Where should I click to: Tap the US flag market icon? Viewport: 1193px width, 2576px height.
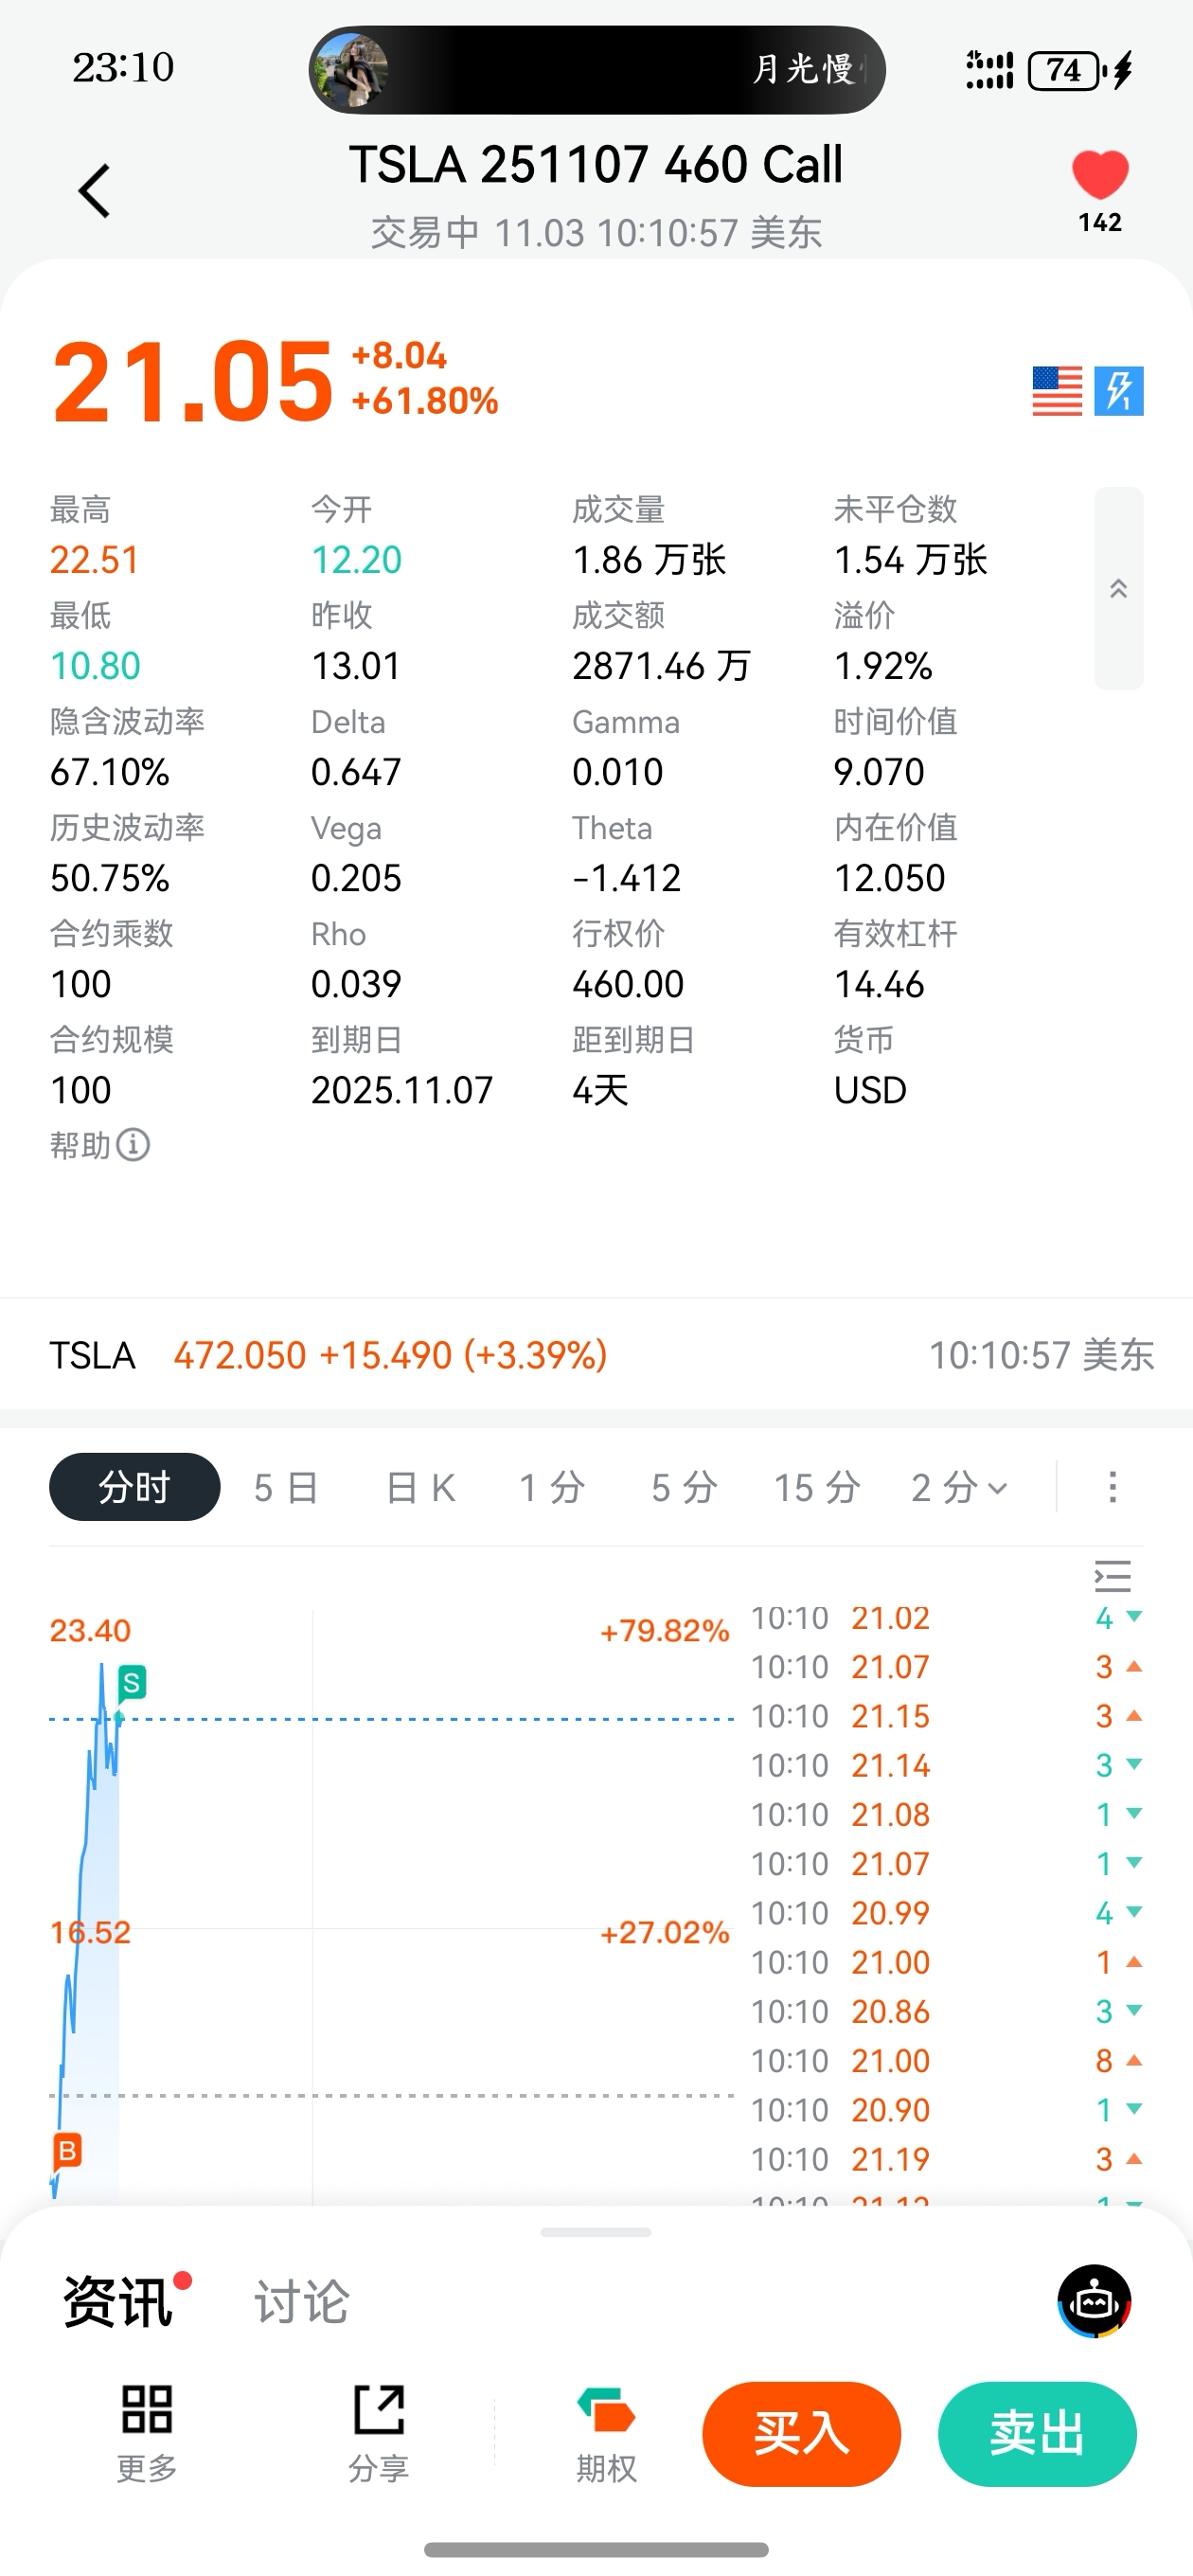[1057, 390]
